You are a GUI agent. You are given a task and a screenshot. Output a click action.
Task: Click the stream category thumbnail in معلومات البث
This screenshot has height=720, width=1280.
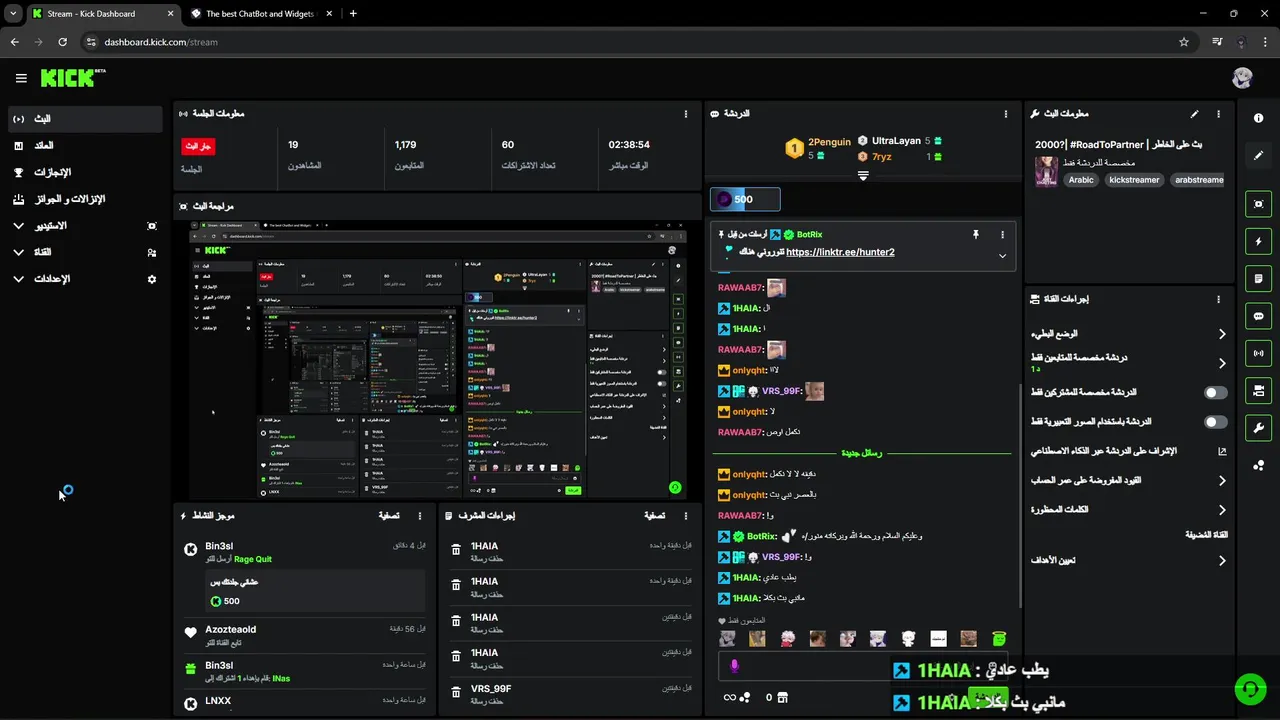[1046, 171]
